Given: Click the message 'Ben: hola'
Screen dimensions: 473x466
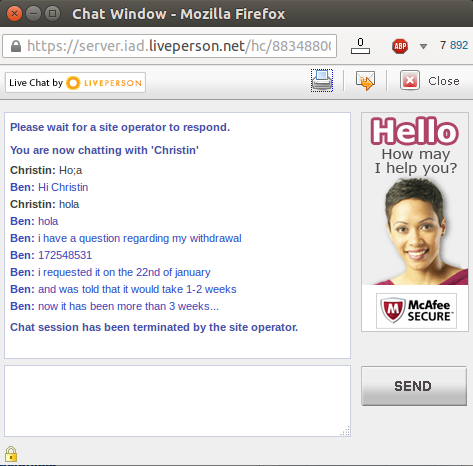Looking at the screenshot, I should point(34,221).
